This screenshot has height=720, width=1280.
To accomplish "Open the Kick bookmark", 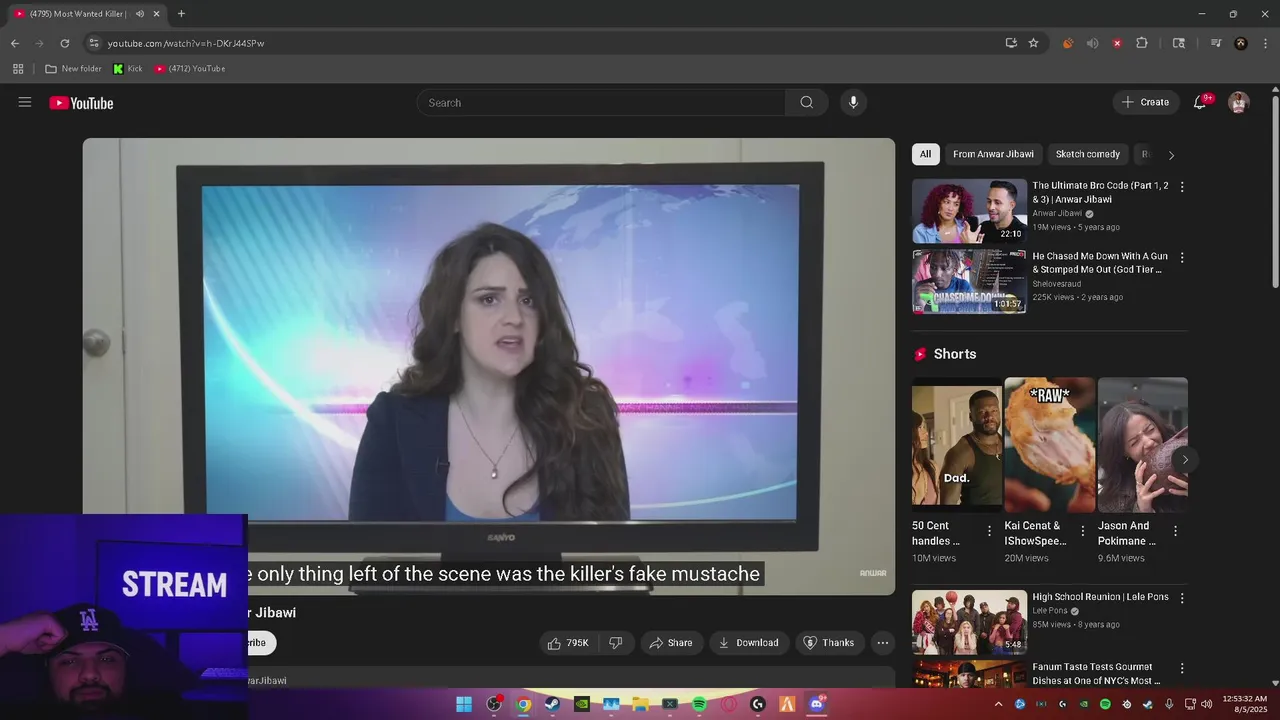I will point(127,69).
